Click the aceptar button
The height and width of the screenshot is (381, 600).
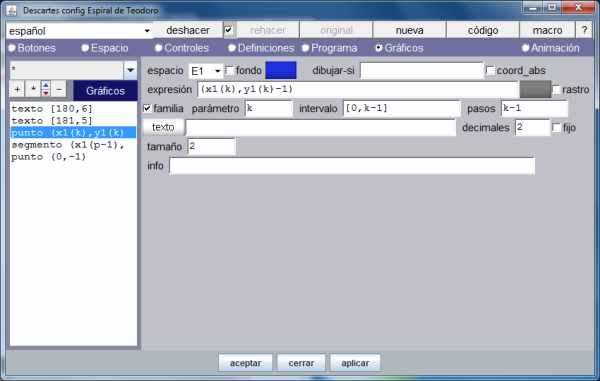coord(245,363)
